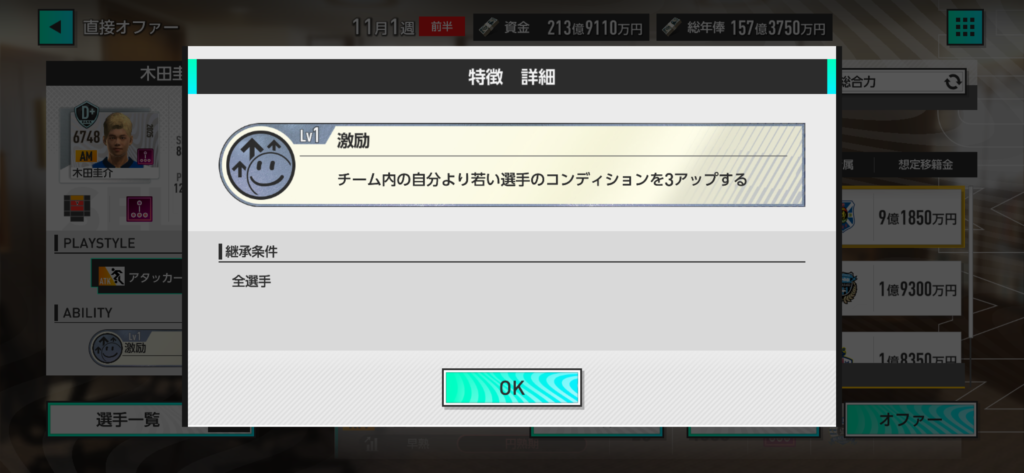Click the green オファー button

[910, 419]
